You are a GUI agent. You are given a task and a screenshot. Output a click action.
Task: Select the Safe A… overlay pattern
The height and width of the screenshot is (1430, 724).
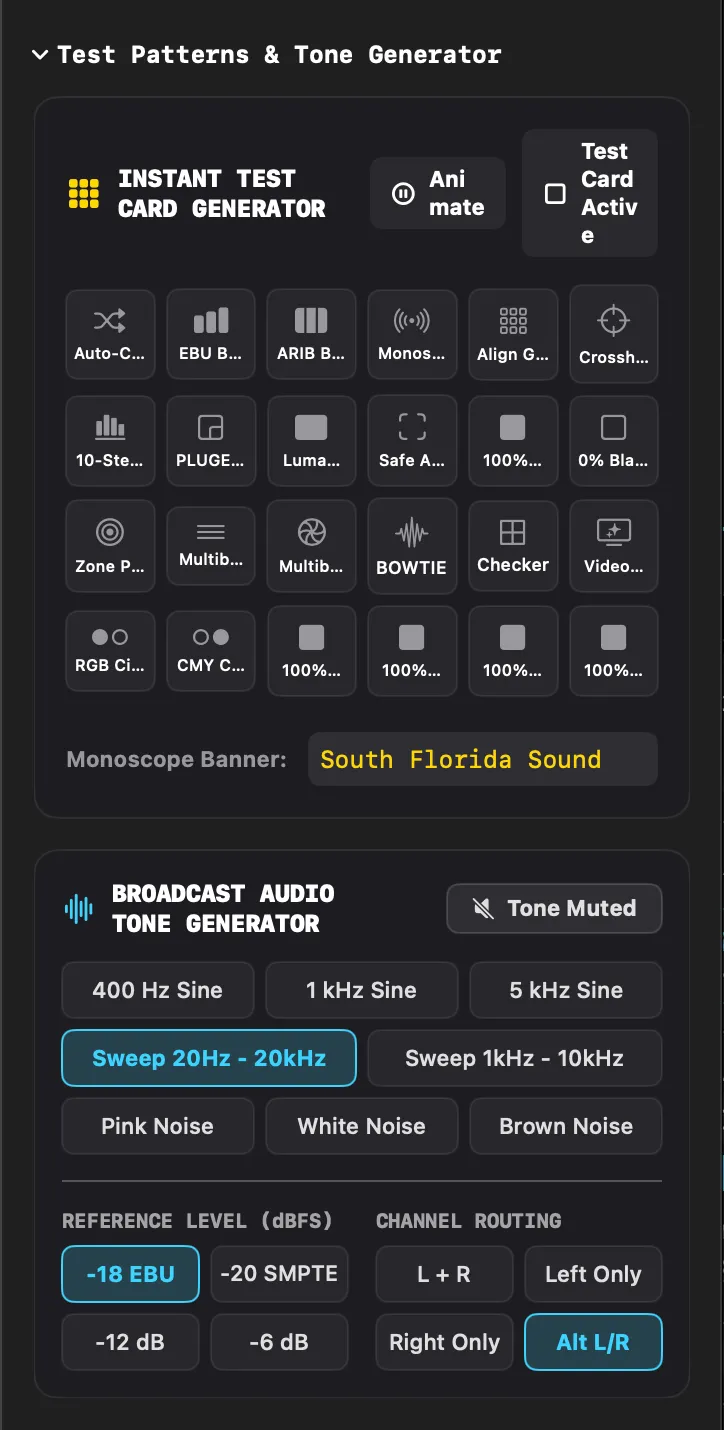412,441
